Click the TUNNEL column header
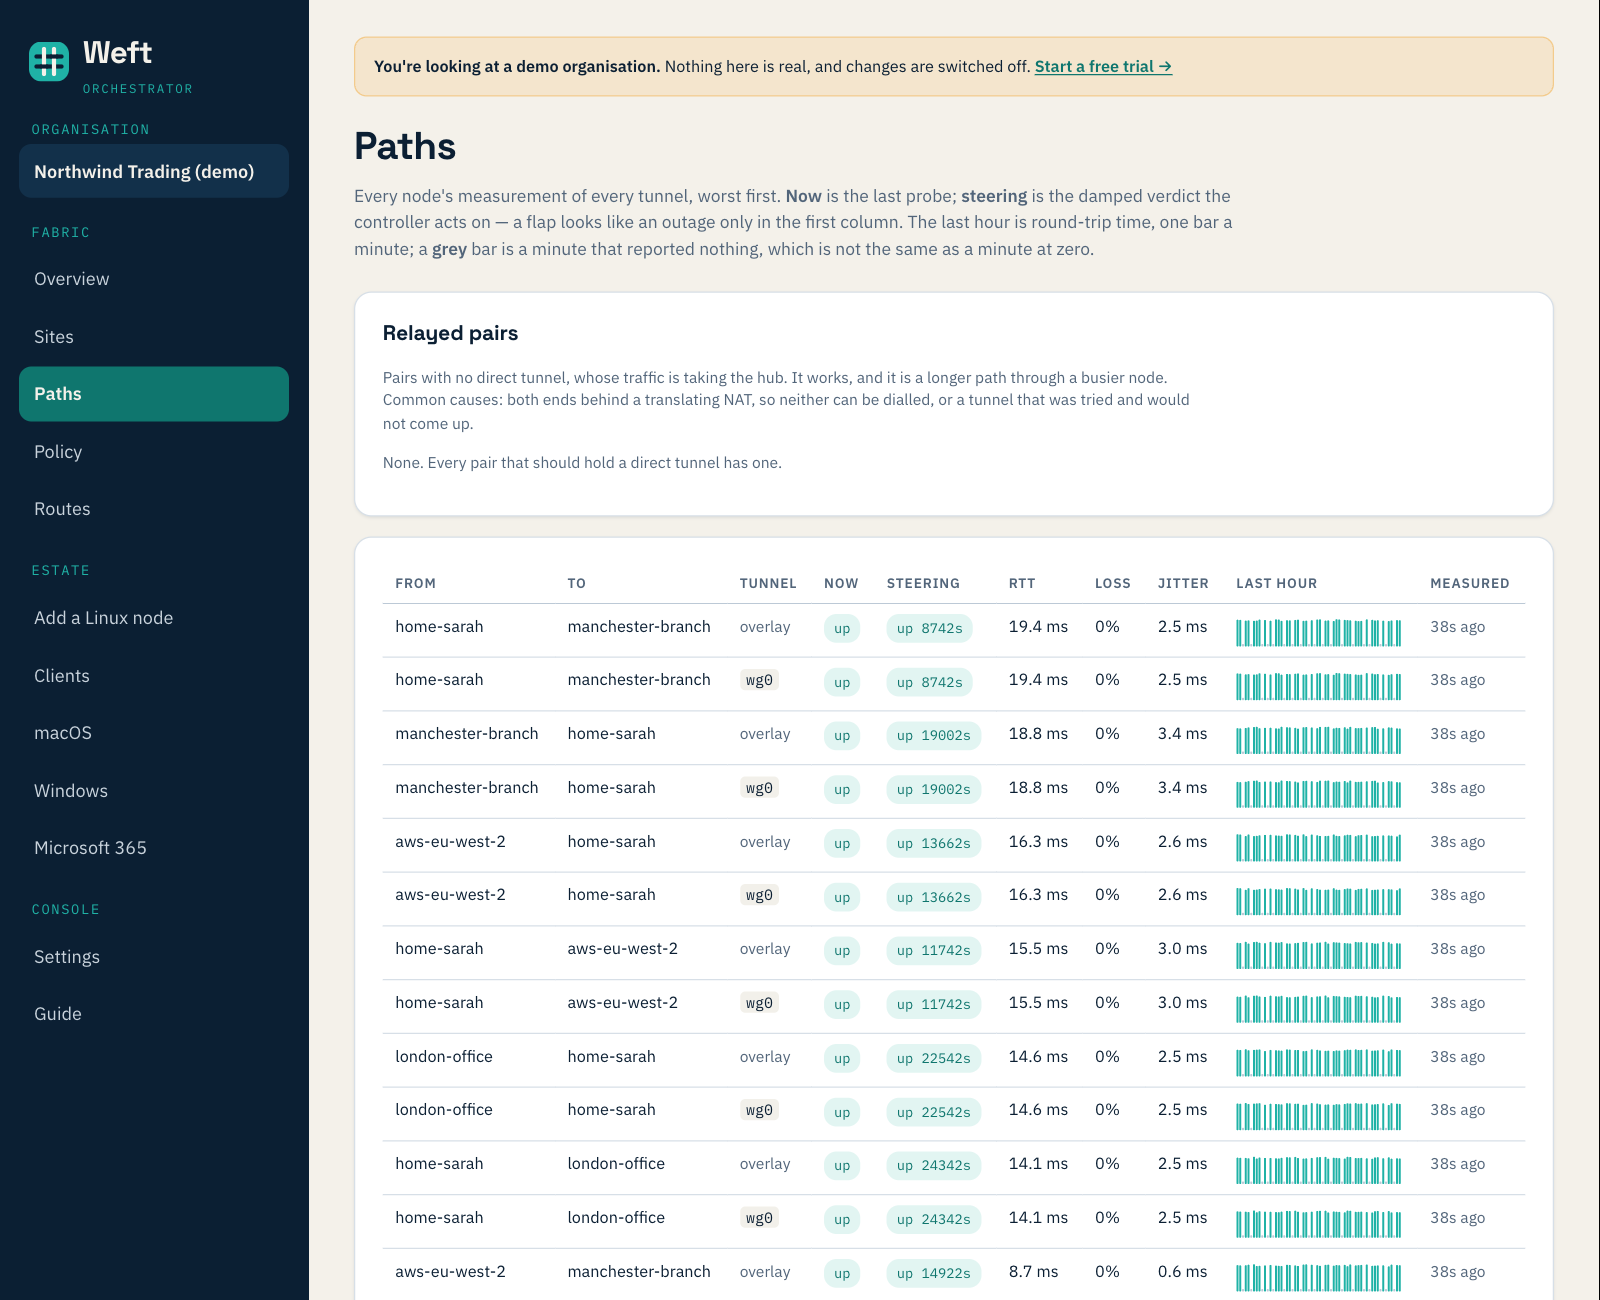Viewport: 1600px width, 1300px height. (768, 583)
